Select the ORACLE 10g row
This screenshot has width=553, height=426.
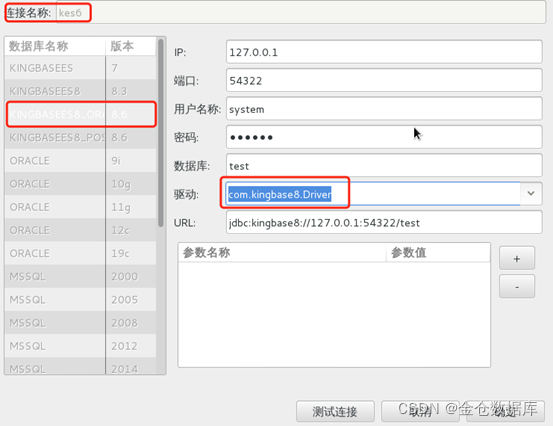pyautogui.click(x=80, y=184)
